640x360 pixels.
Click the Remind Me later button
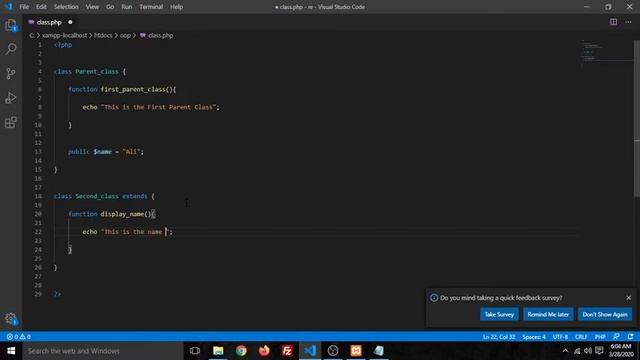click(x=548, y=314)
